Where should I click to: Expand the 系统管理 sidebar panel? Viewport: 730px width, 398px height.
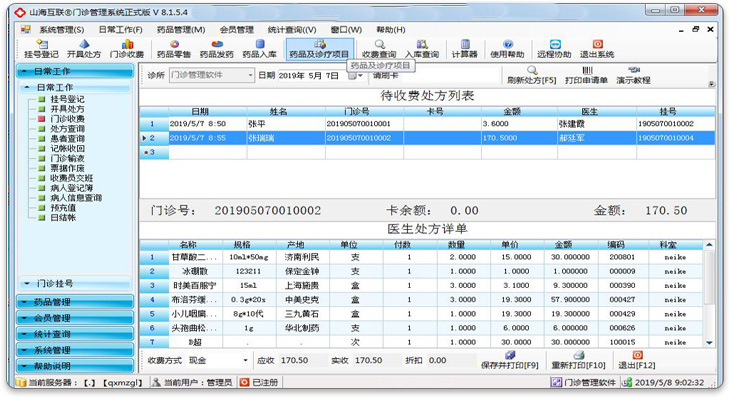(75, 350)
